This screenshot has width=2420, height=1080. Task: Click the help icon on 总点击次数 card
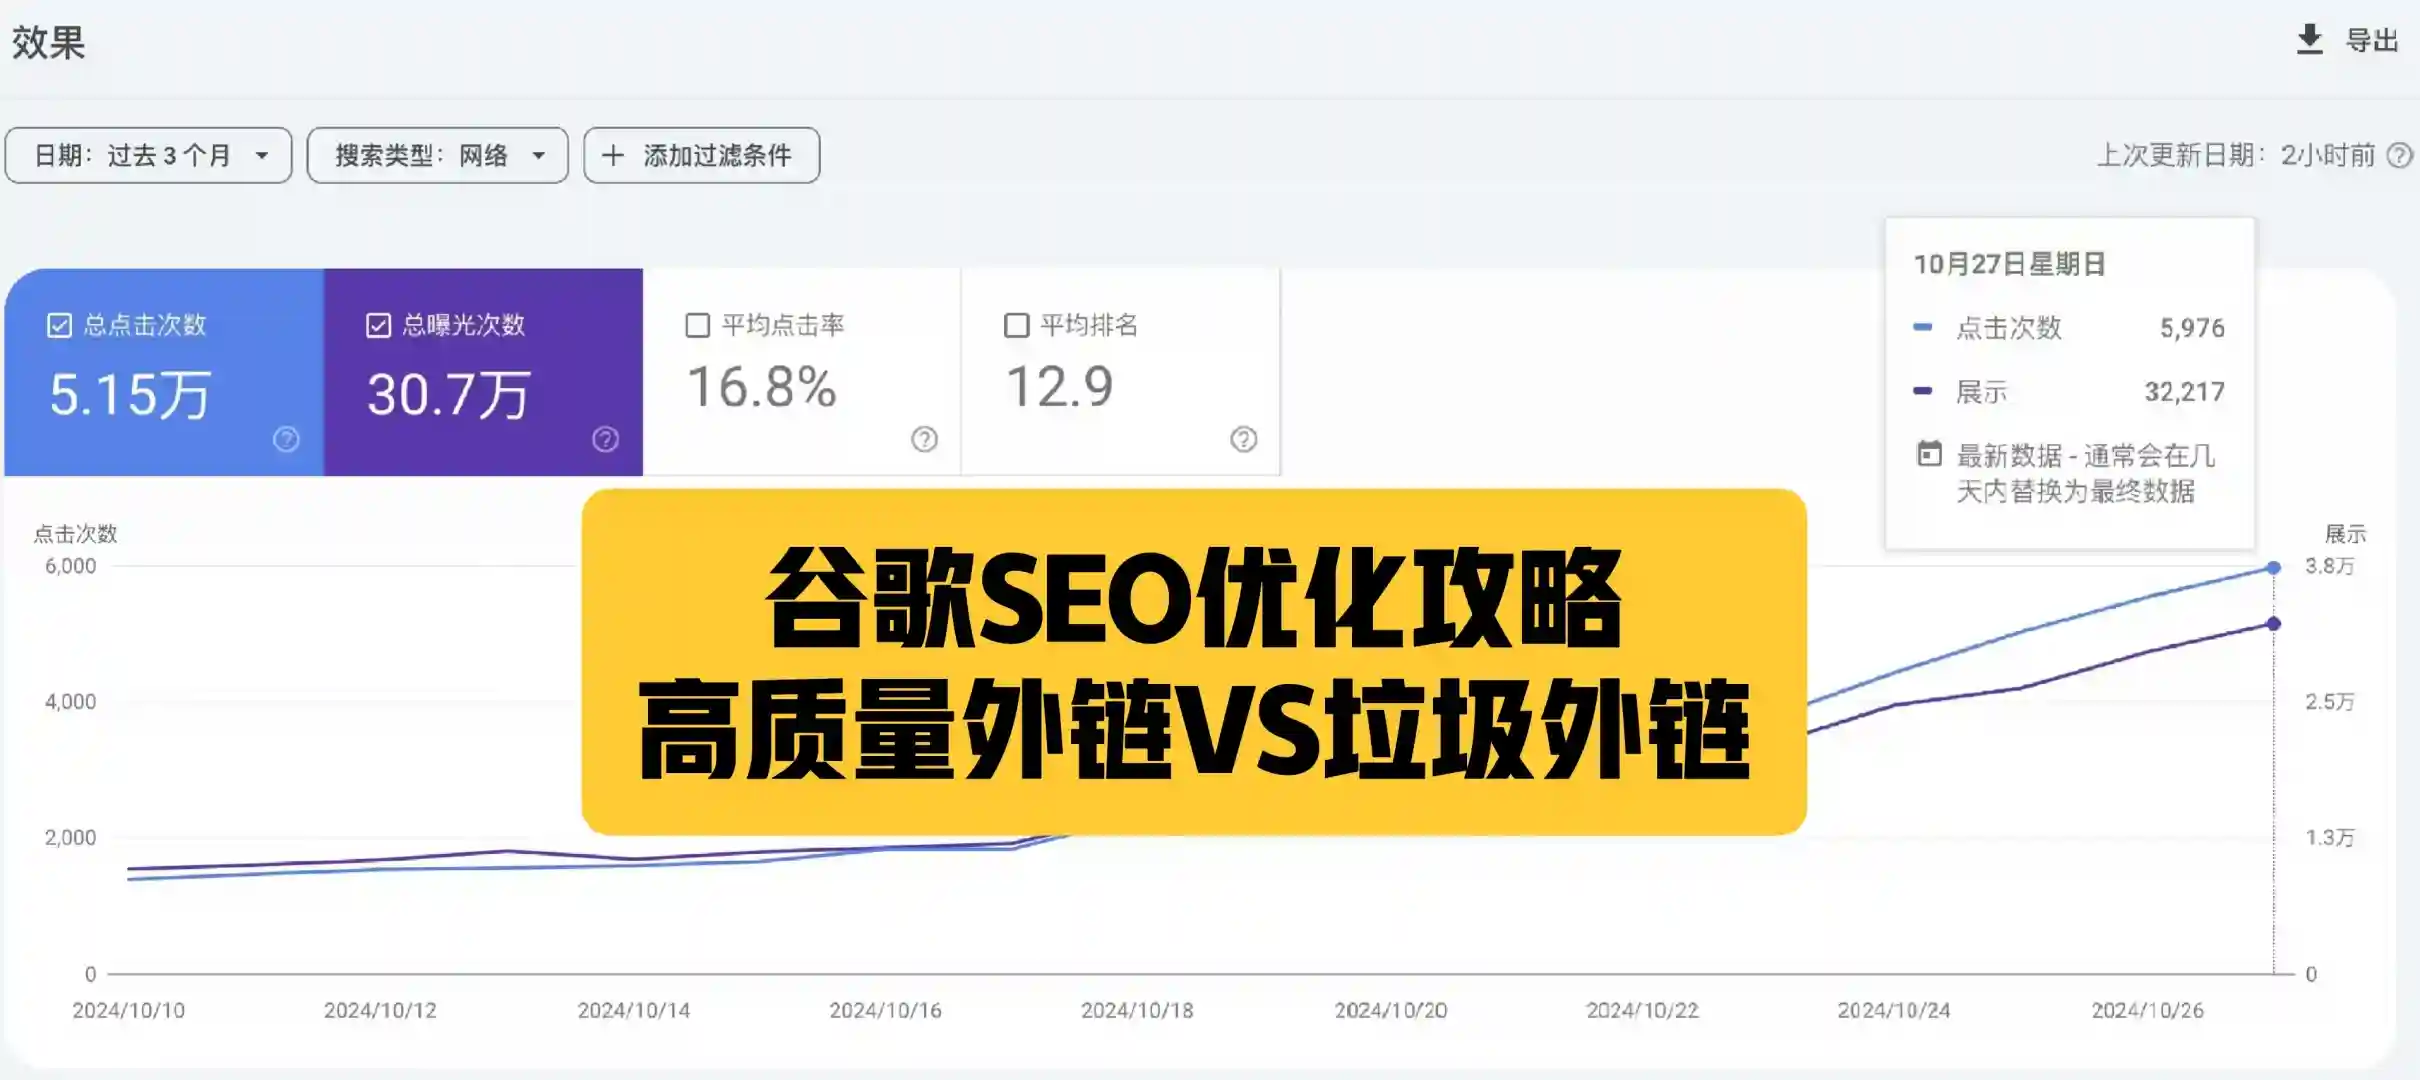coord(285,438)
